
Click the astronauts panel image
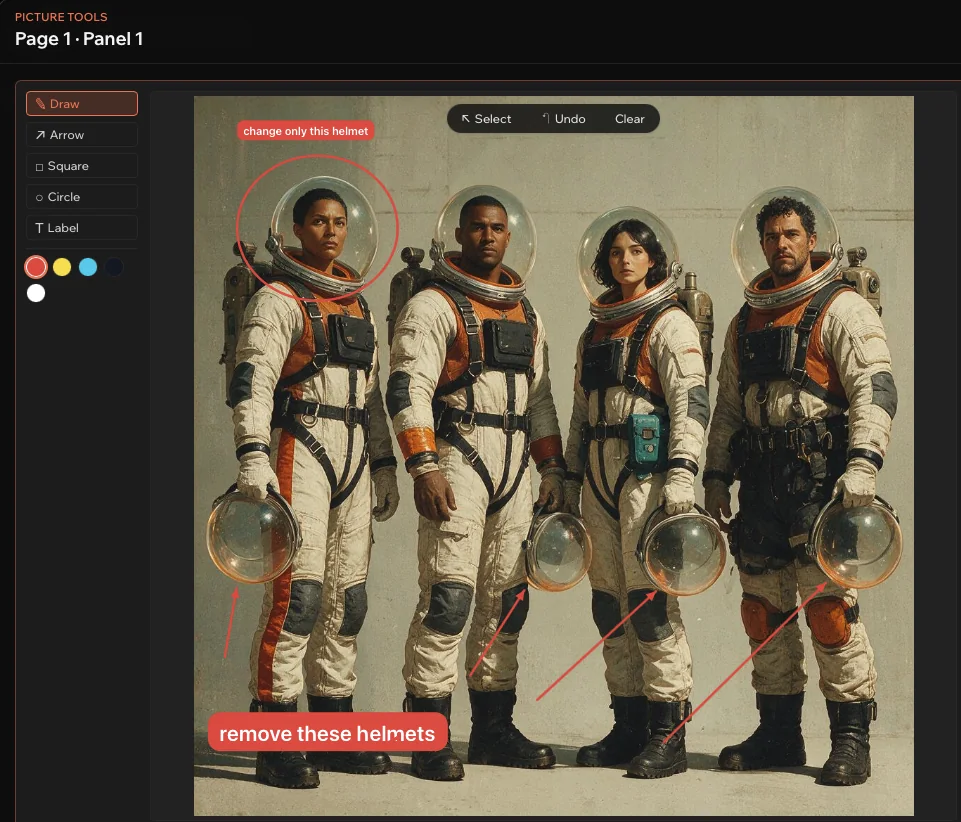[553, 455]
